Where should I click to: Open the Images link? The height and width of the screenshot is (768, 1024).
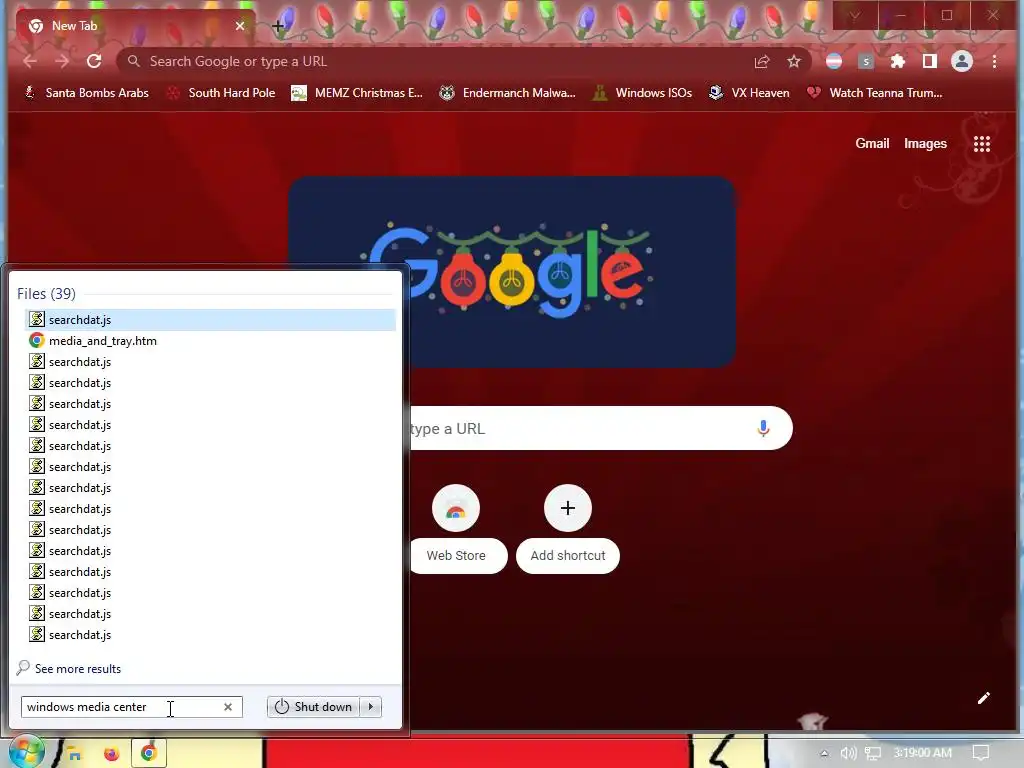[x=925, y=144]
